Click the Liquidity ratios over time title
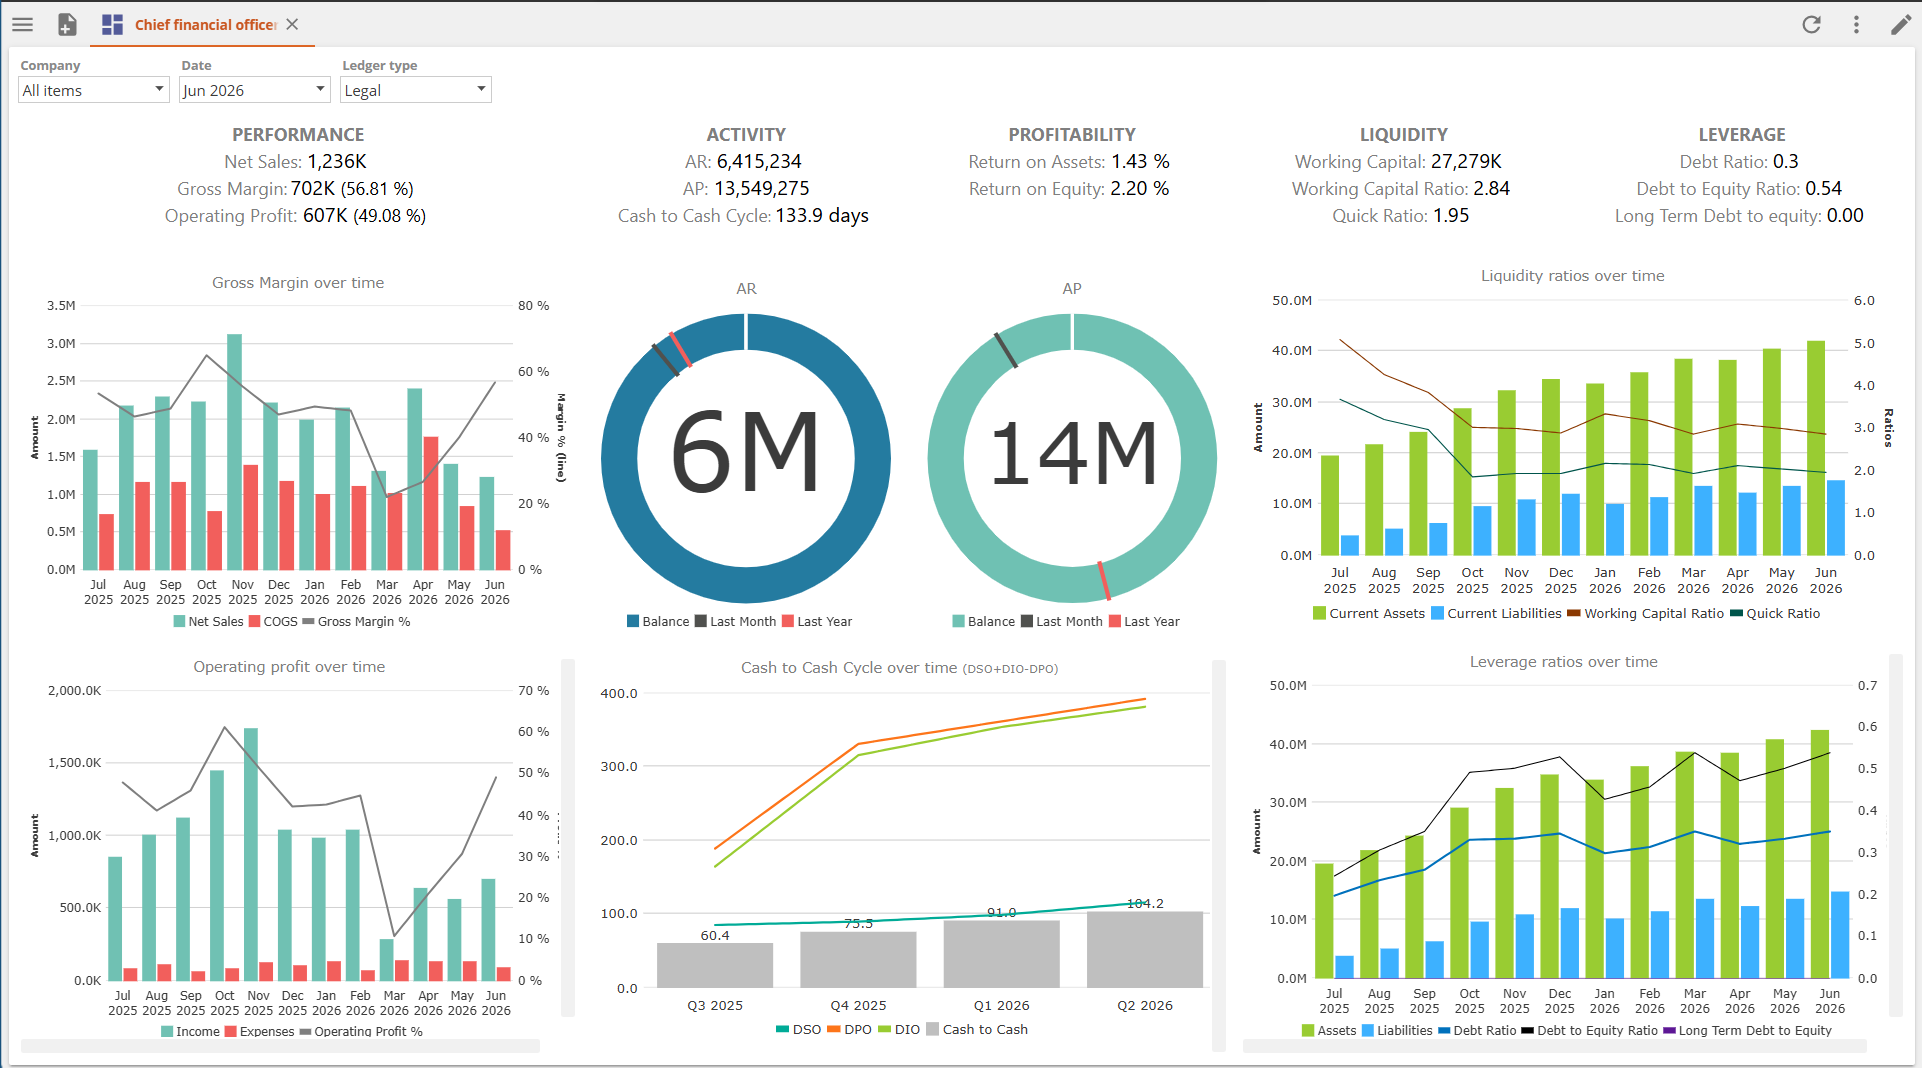The image size is (1922, 1068). (1572, 276)
